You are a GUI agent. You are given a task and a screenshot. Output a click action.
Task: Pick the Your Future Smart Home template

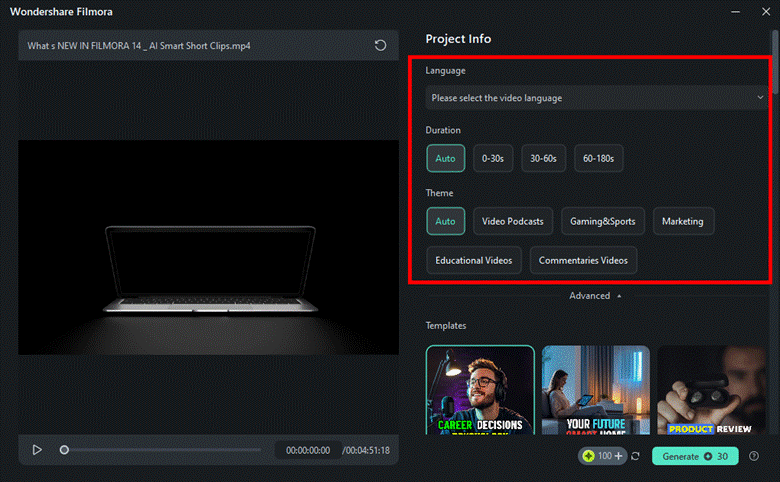coord(595,390)
